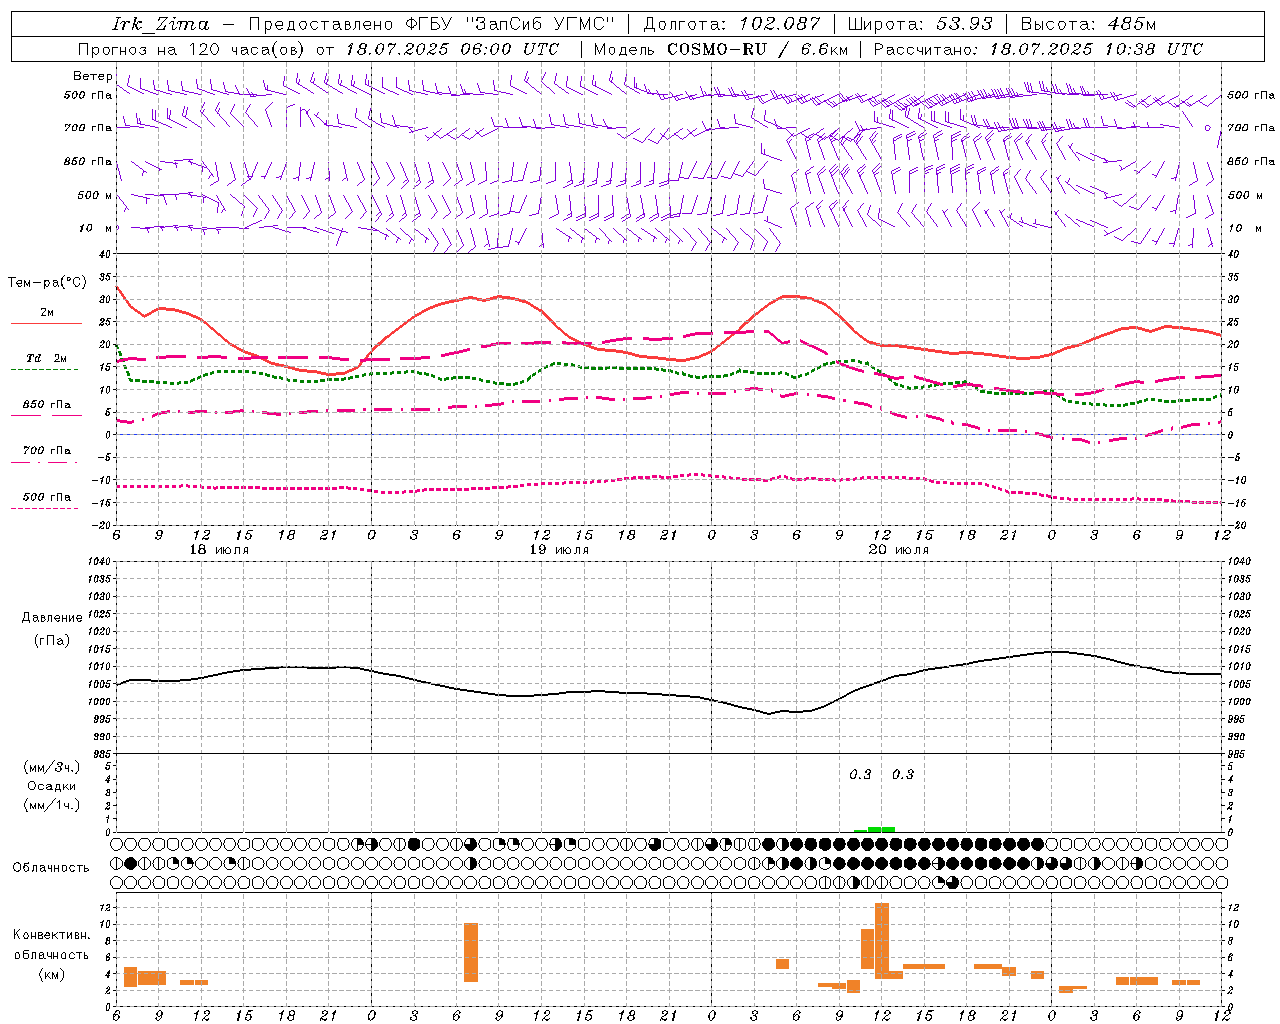The height and width of the screenshot is (1024, 1280).
Task: Click the 10 м wind level label on left
Action: 96,228
